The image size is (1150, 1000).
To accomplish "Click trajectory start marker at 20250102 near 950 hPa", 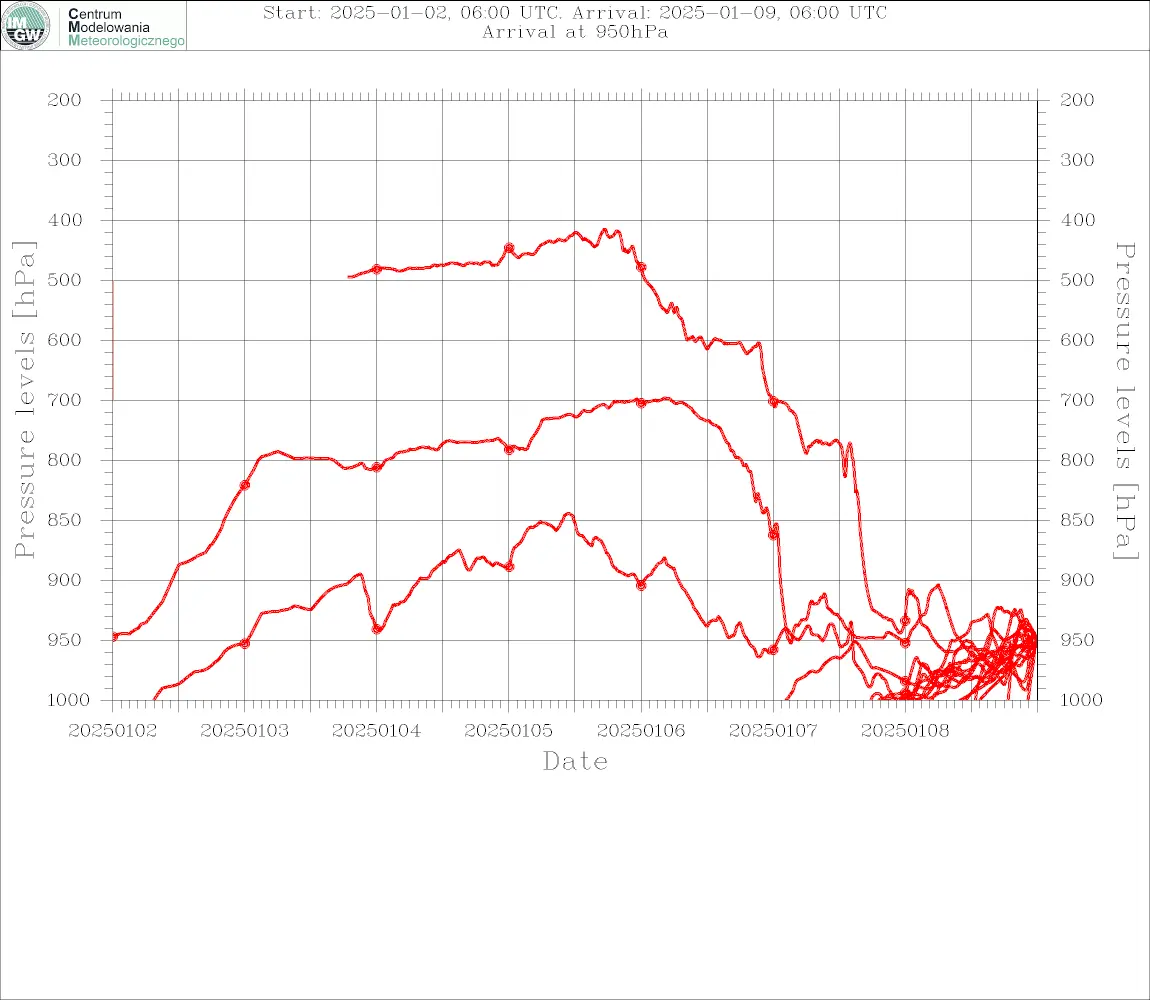I will click(x=114, y=636).
